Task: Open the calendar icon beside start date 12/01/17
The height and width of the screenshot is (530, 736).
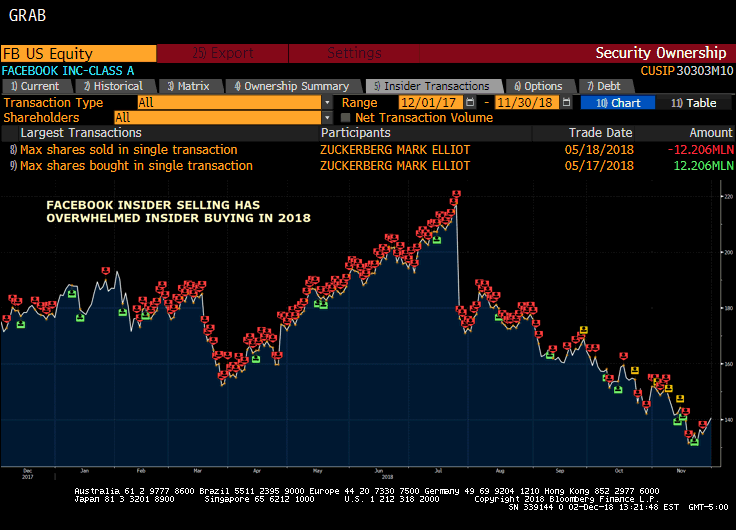Action: (x=470, y=102)
